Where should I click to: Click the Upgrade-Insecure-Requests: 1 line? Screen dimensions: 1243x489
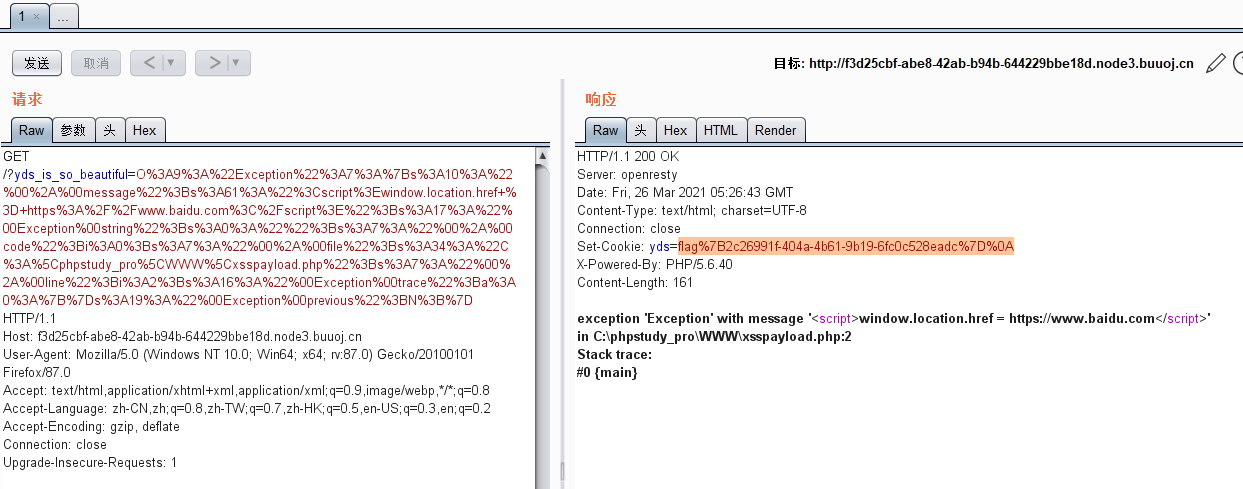(90, 462)
